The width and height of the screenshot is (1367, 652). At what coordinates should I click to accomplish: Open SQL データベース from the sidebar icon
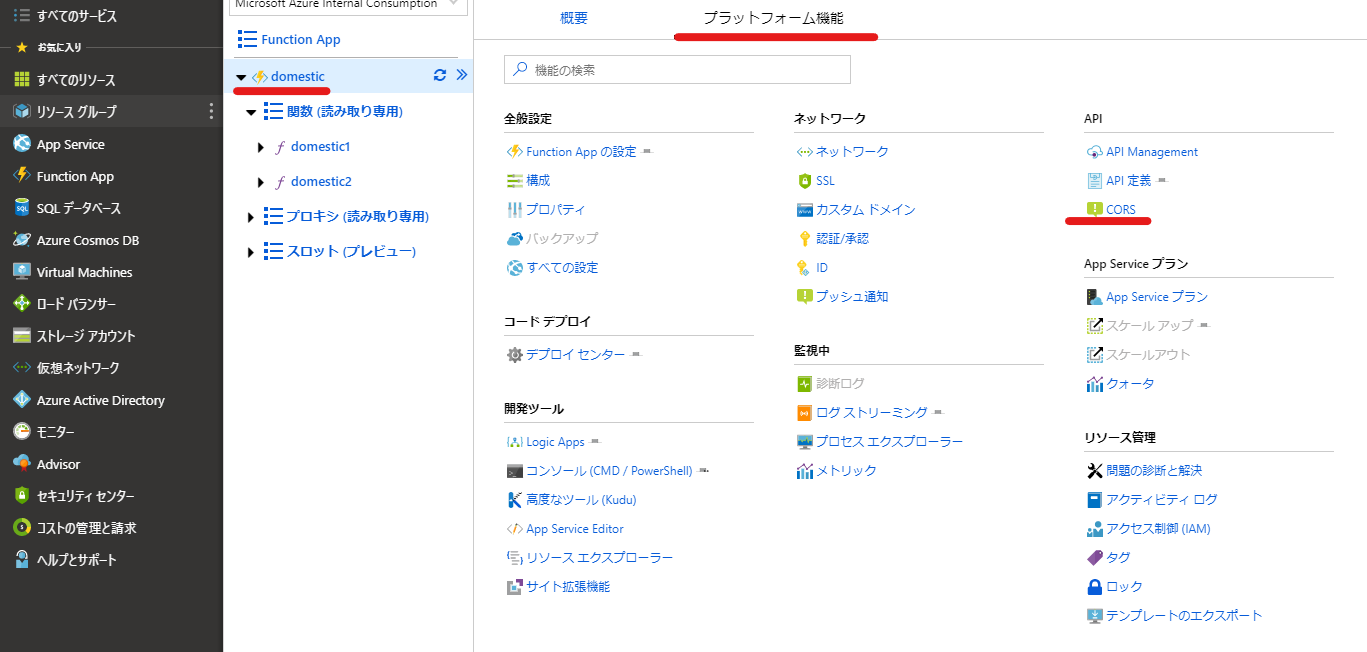(x=21, y=208)
